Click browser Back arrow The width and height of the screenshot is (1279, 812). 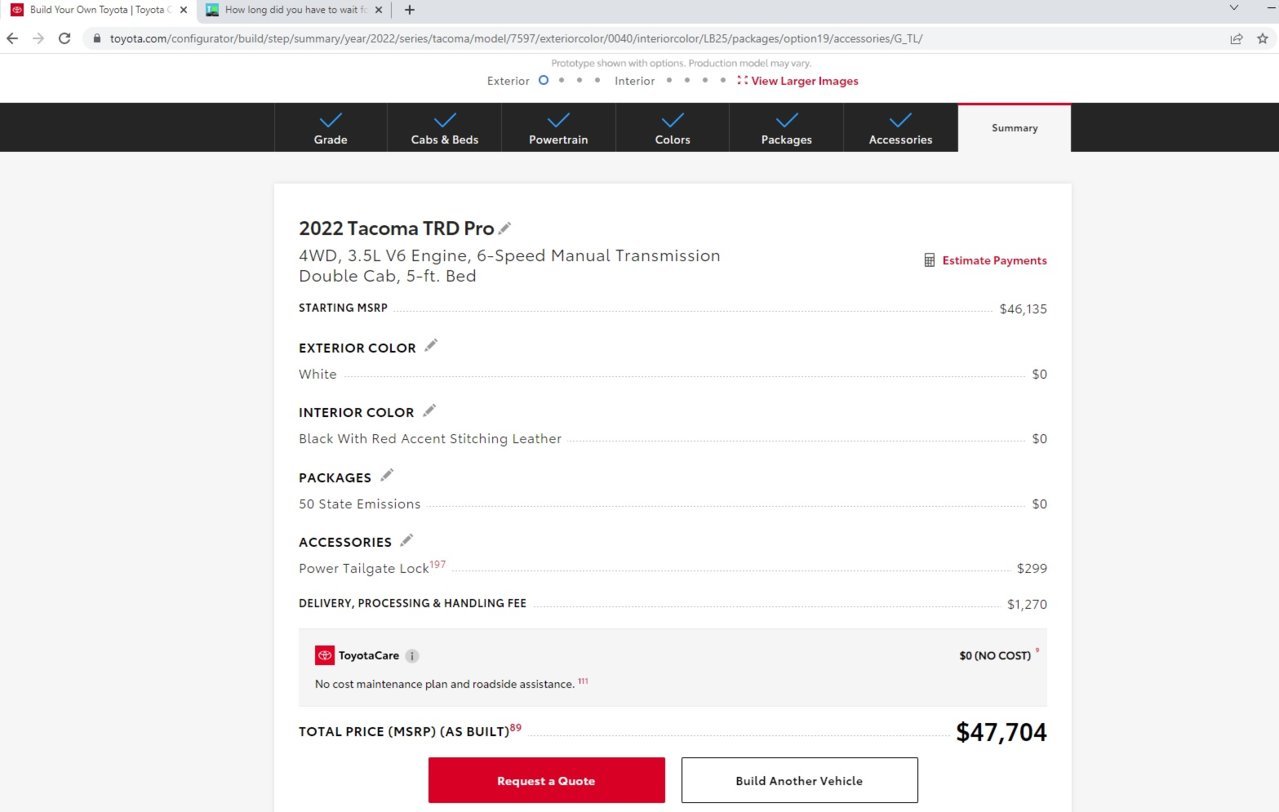pyautogui.click(x=12, y=38)
